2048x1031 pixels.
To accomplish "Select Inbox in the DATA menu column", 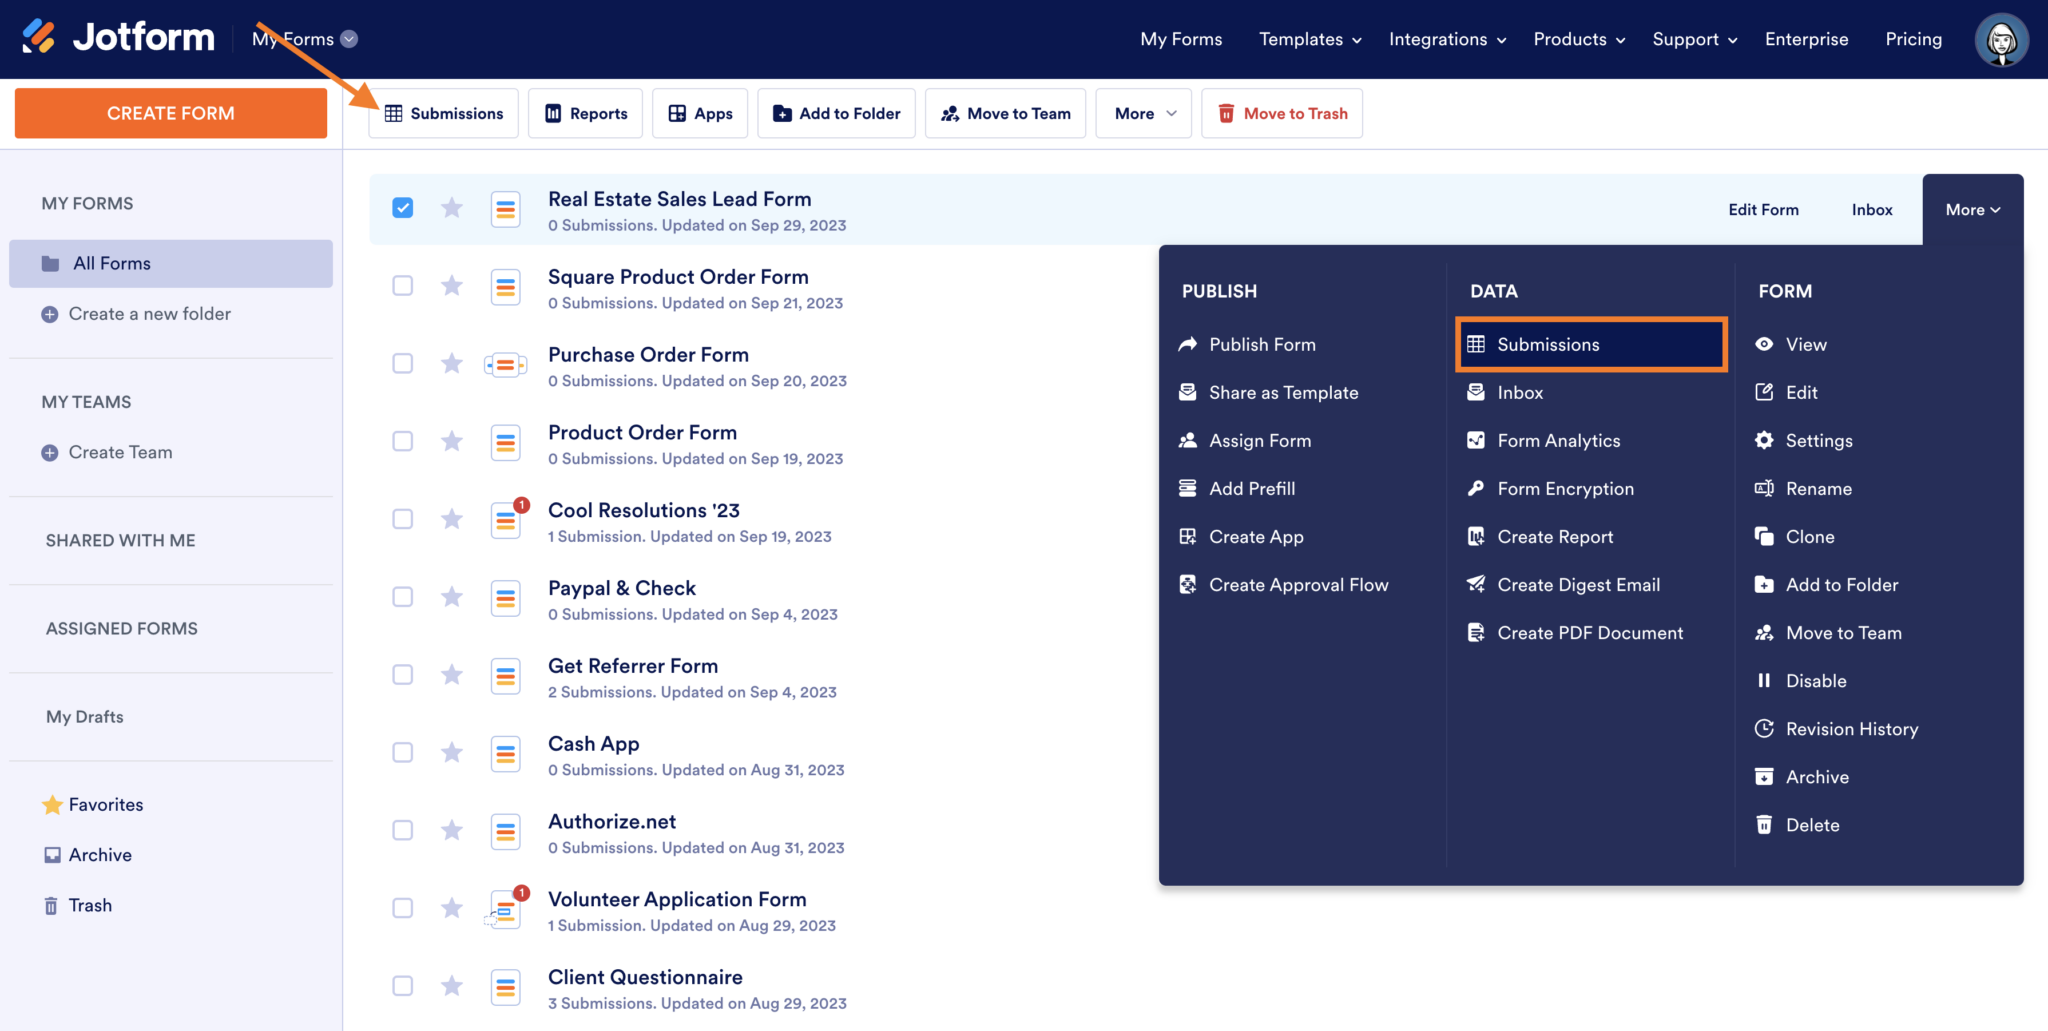I will (1518, 392).
